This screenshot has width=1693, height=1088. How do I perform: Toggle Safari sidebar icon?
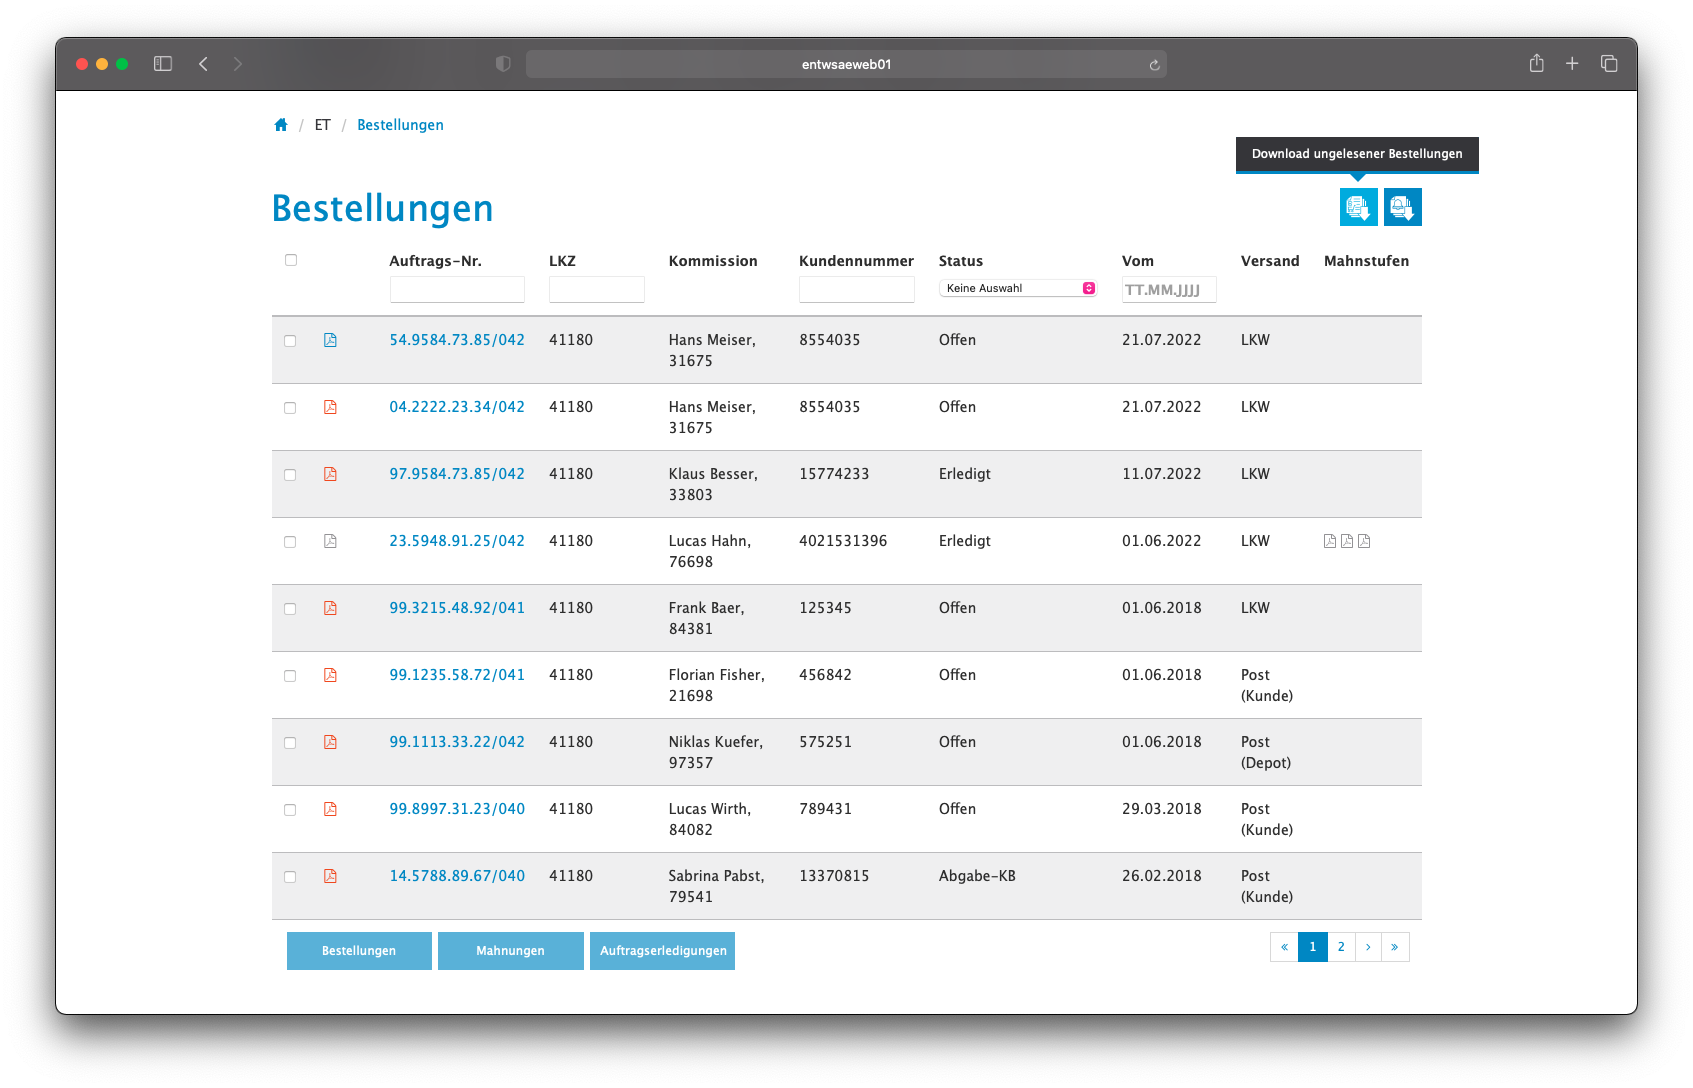pyautogui.click(x=163, y=64)
